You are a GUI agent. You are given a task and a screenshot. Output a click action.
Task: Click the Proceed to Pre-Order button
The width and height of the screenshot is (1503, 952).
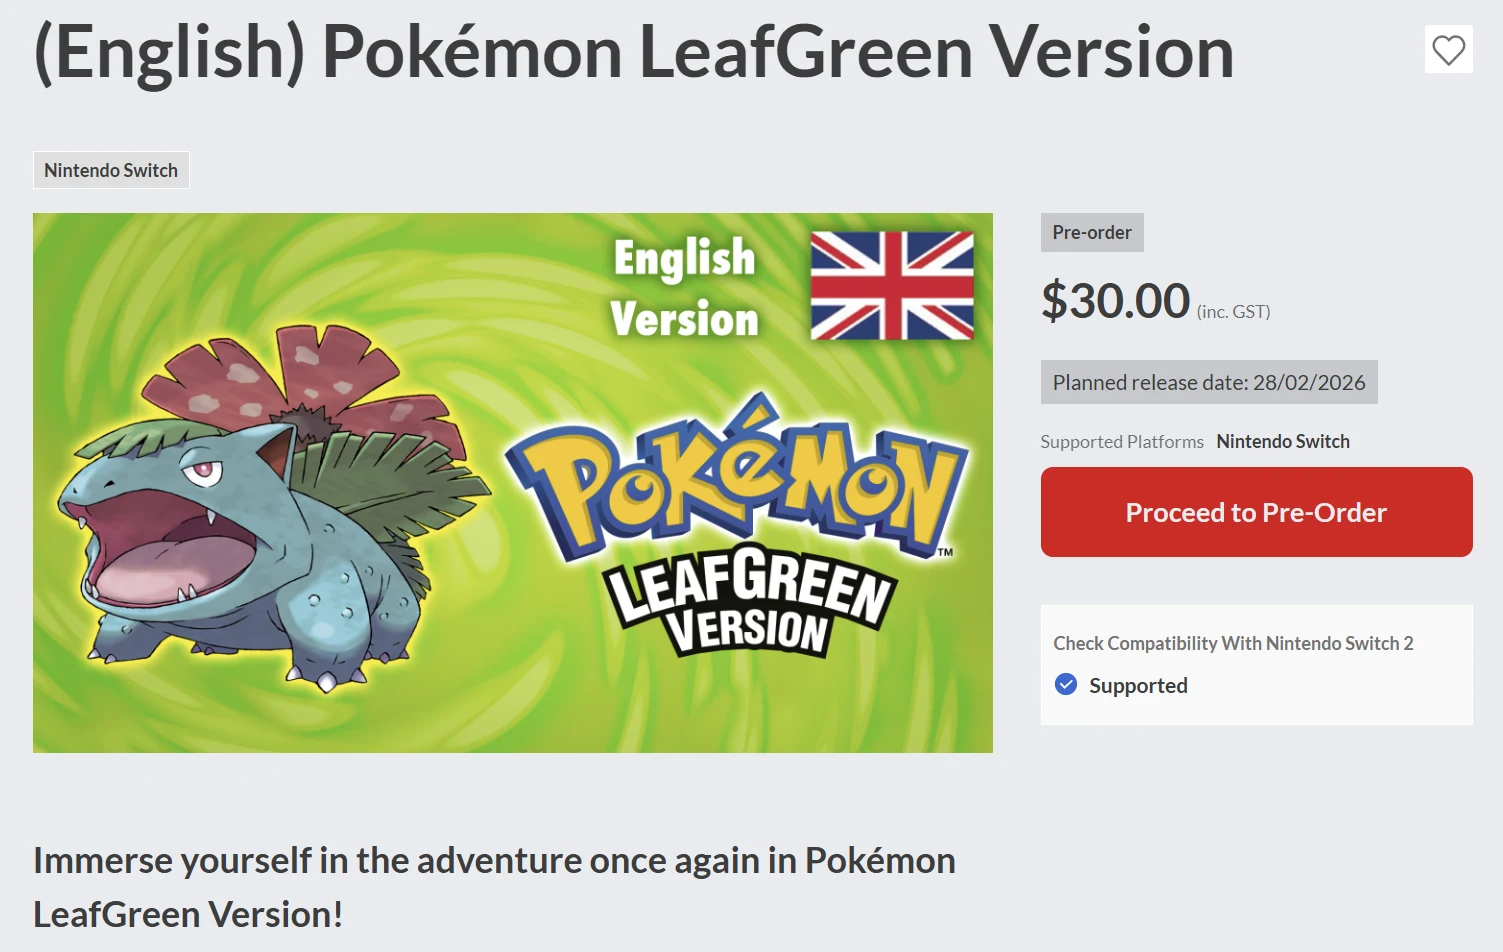click(1256, 512)
